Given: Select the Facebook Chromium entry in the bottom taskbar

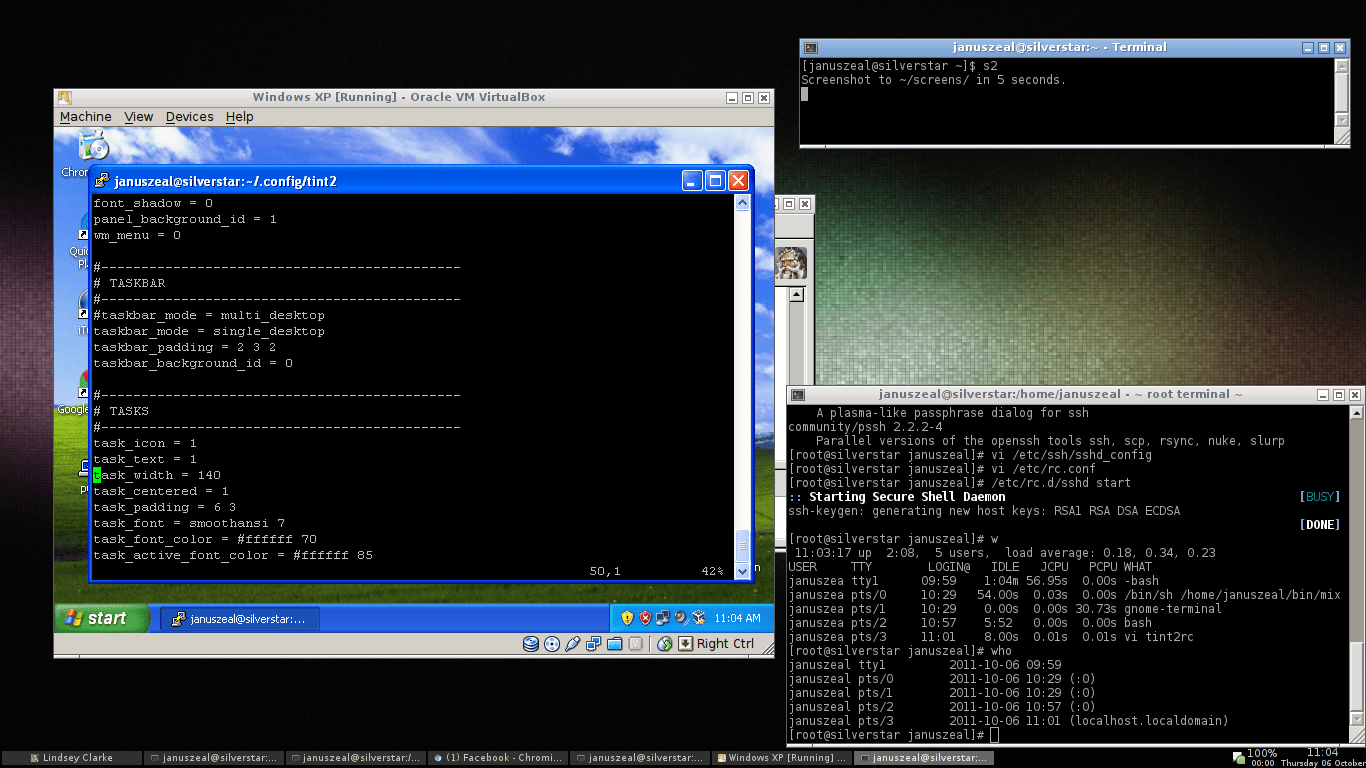Looking at the screenshot, I should (498, 757).
